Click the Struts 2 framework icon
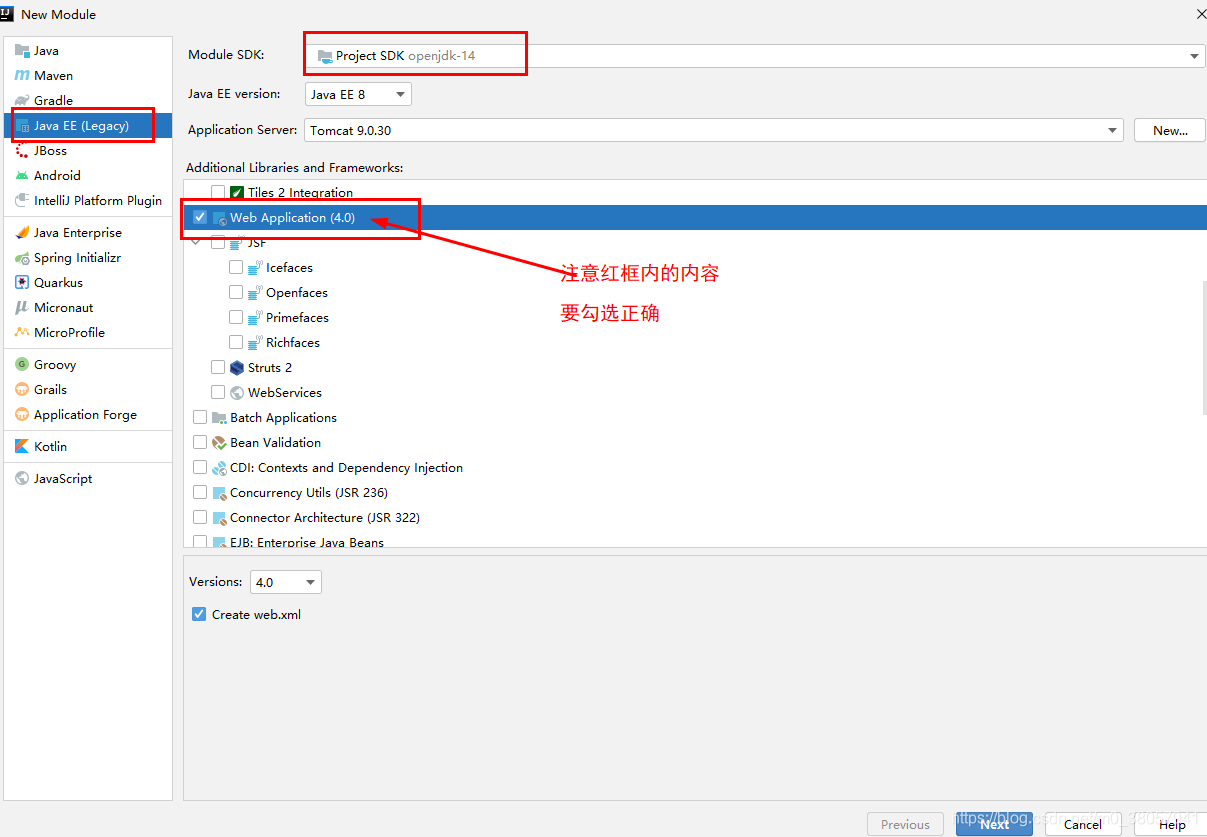Screen dimensions: 1207x837 point(237,367)
